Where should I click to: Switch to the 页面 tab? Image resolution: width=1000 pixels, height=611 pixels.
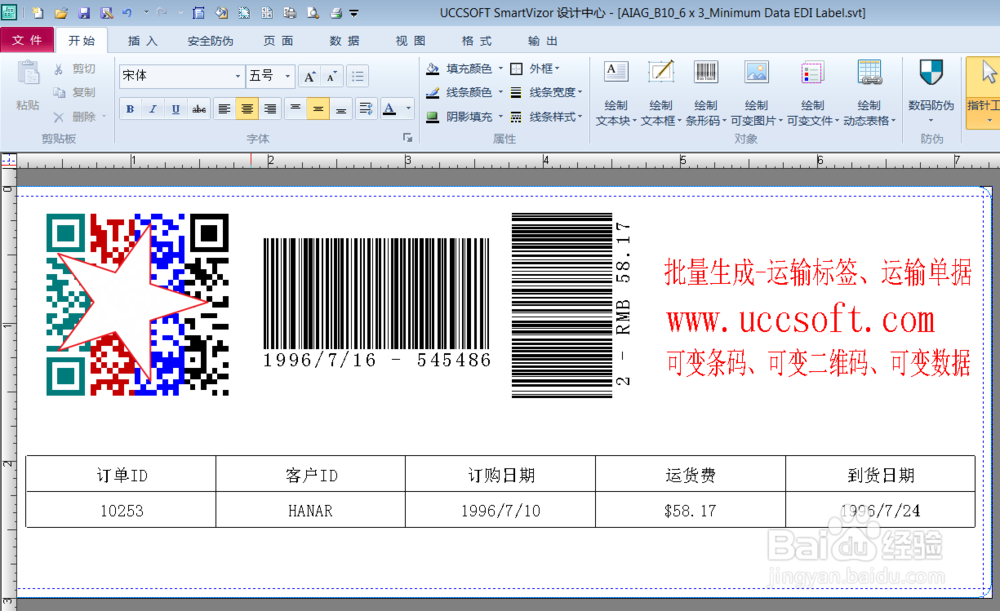click(x=279, y=41)
